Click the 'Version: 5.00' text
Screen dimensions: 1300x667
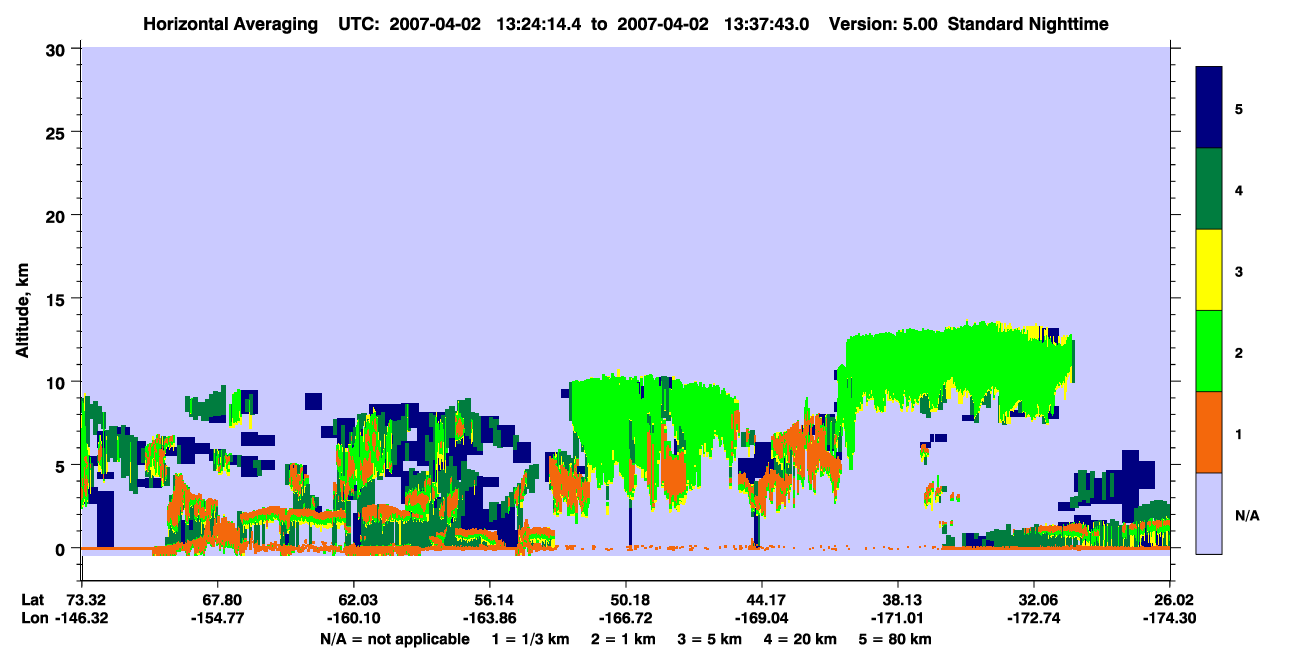pos(883,23)
